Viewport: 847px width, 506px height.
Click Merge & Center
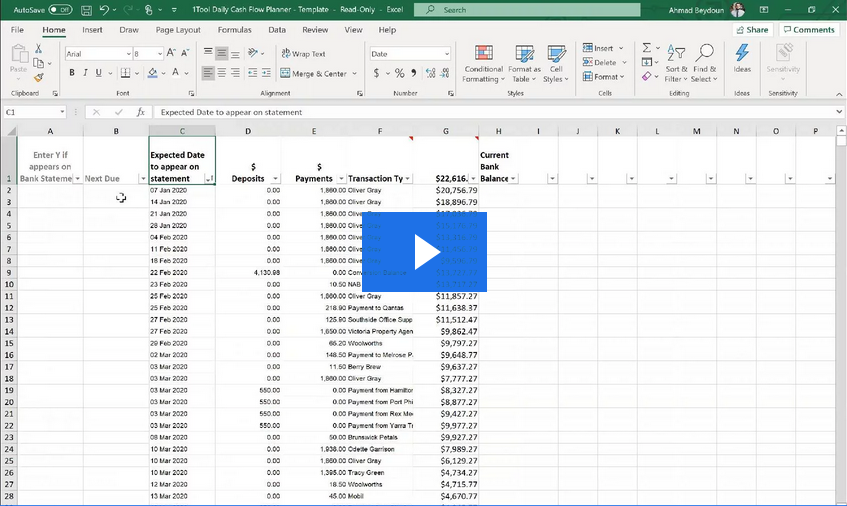click(x=314, y=73)
